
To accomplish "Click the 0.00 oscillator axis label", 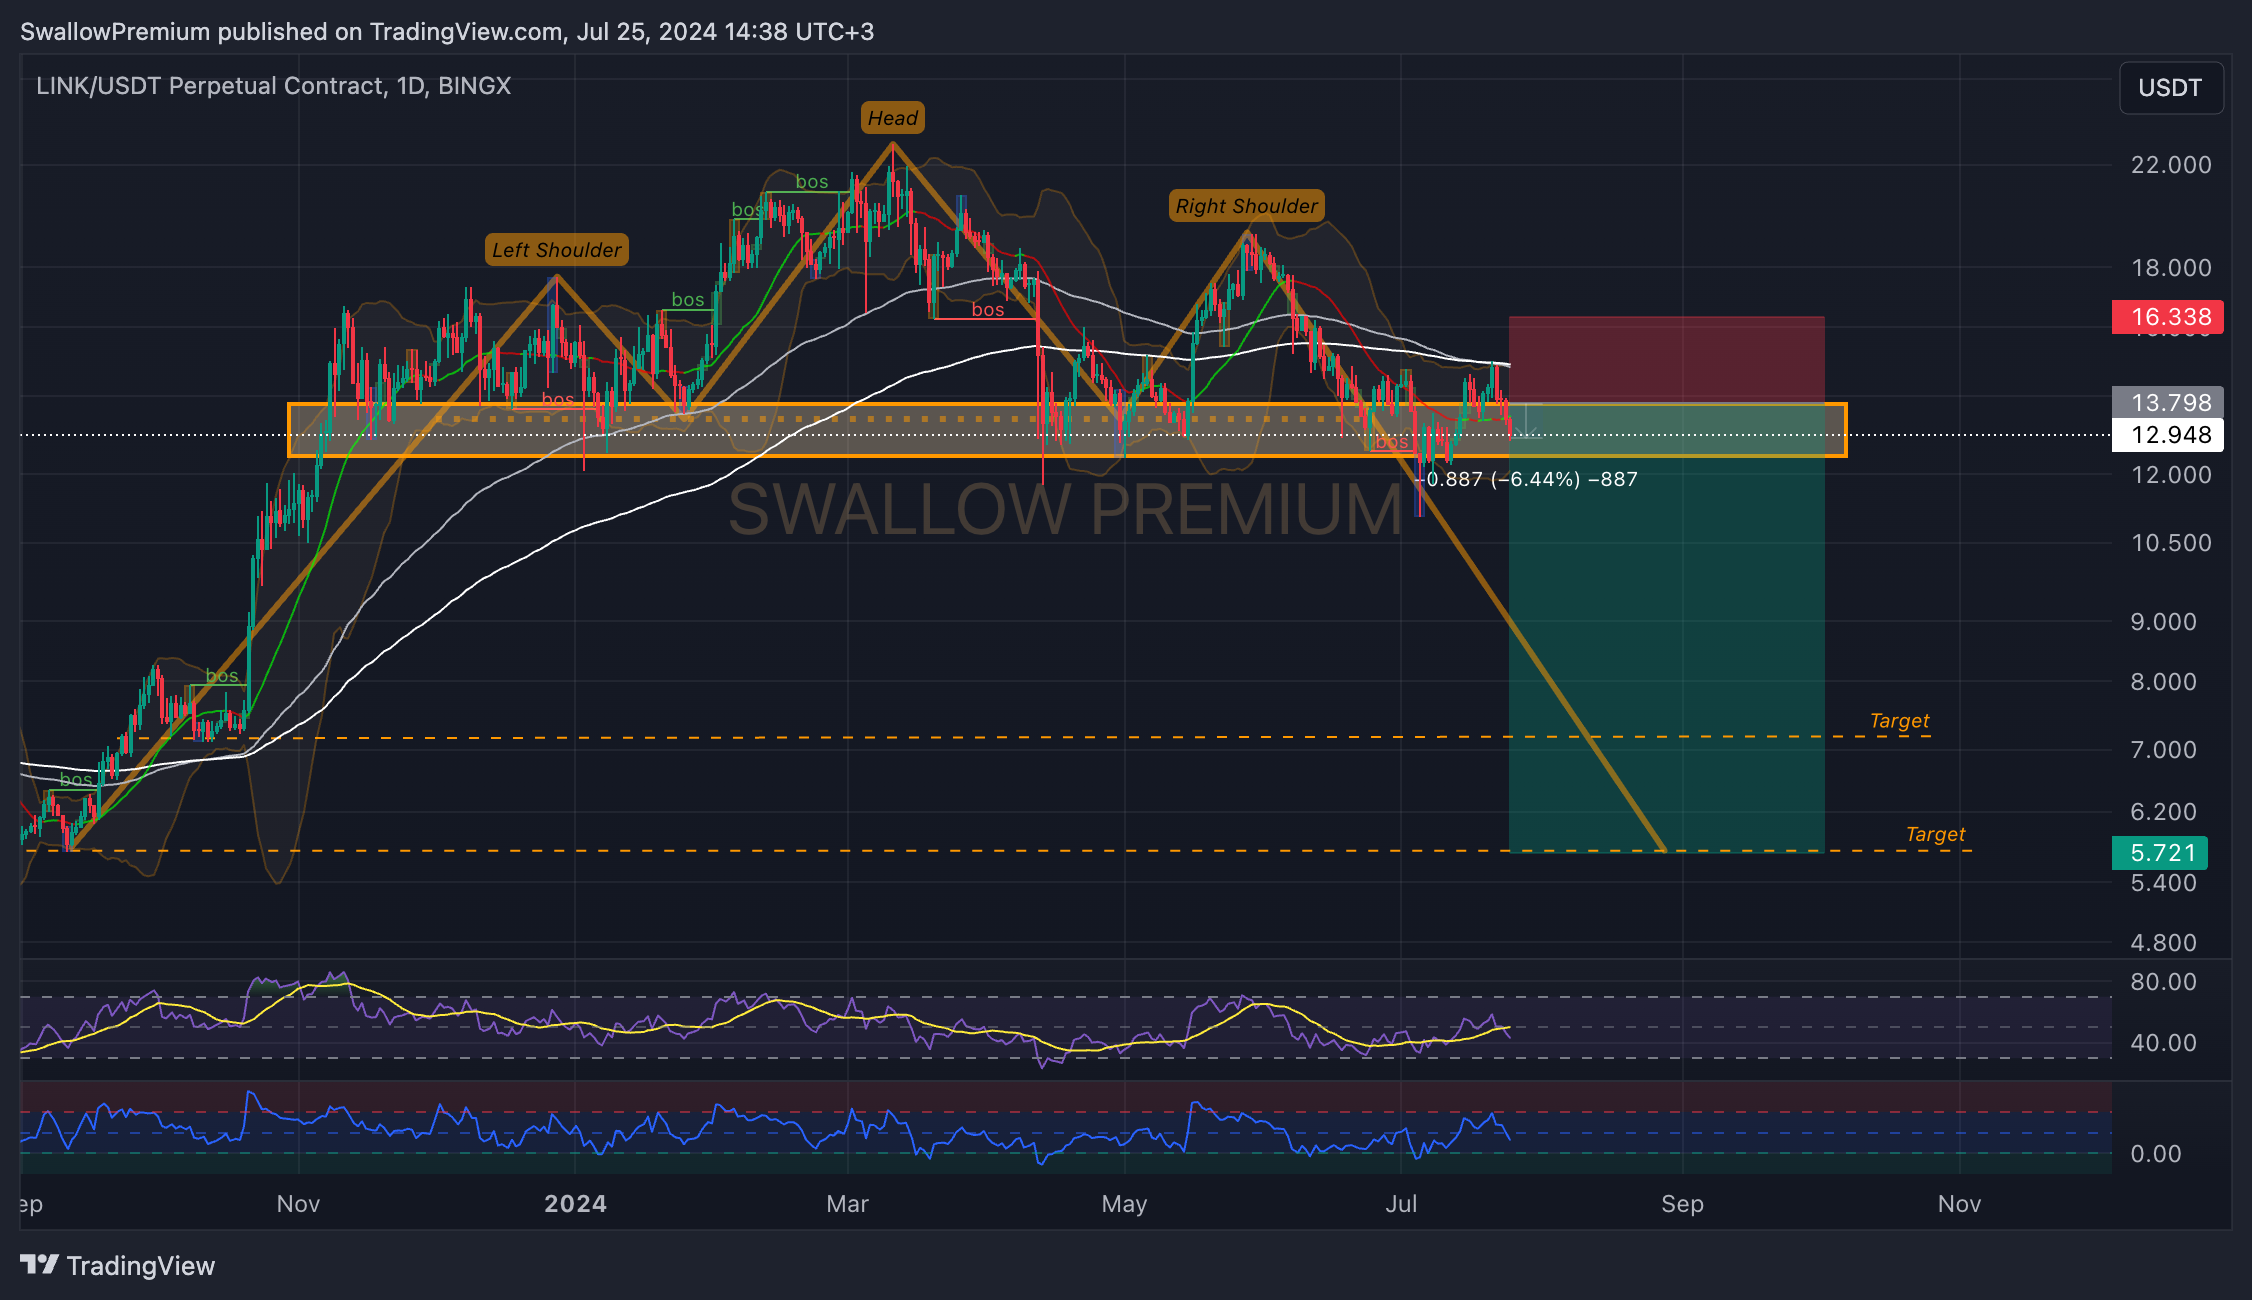I will (x=2156, y=1154).
